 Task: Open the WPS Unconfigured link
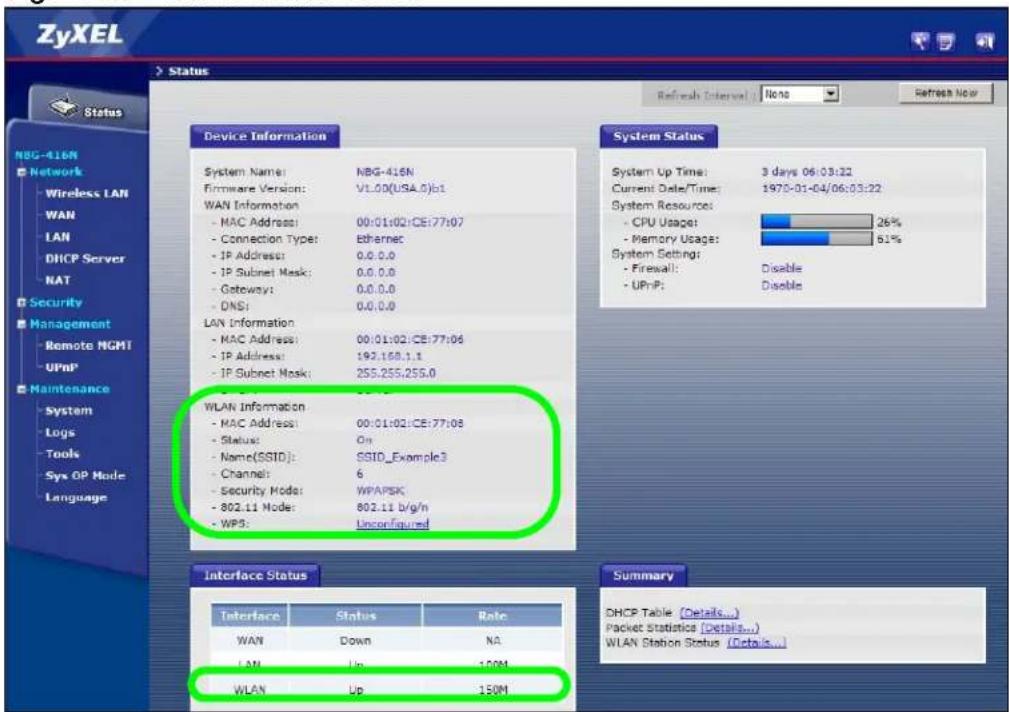coord(393,524)
